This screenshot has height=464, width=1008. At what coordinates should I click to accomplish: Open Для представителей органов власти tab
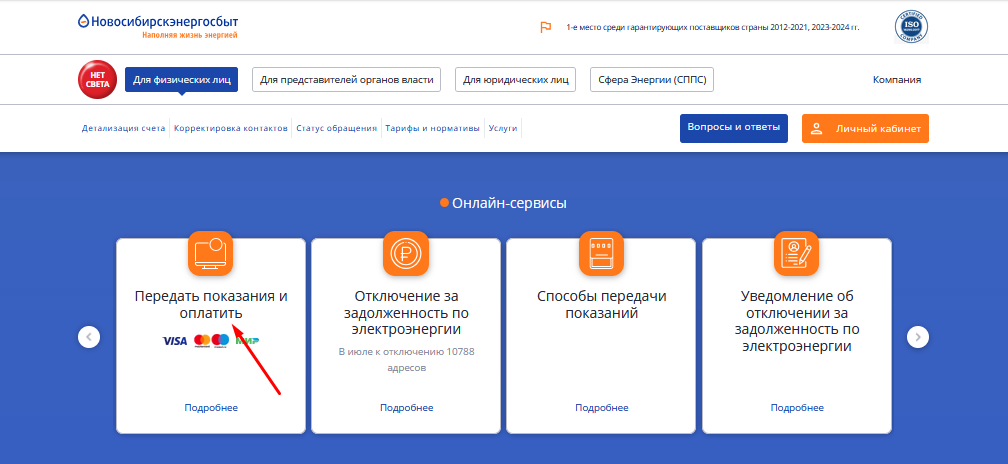pyautogui.click(x=346, y=80)
